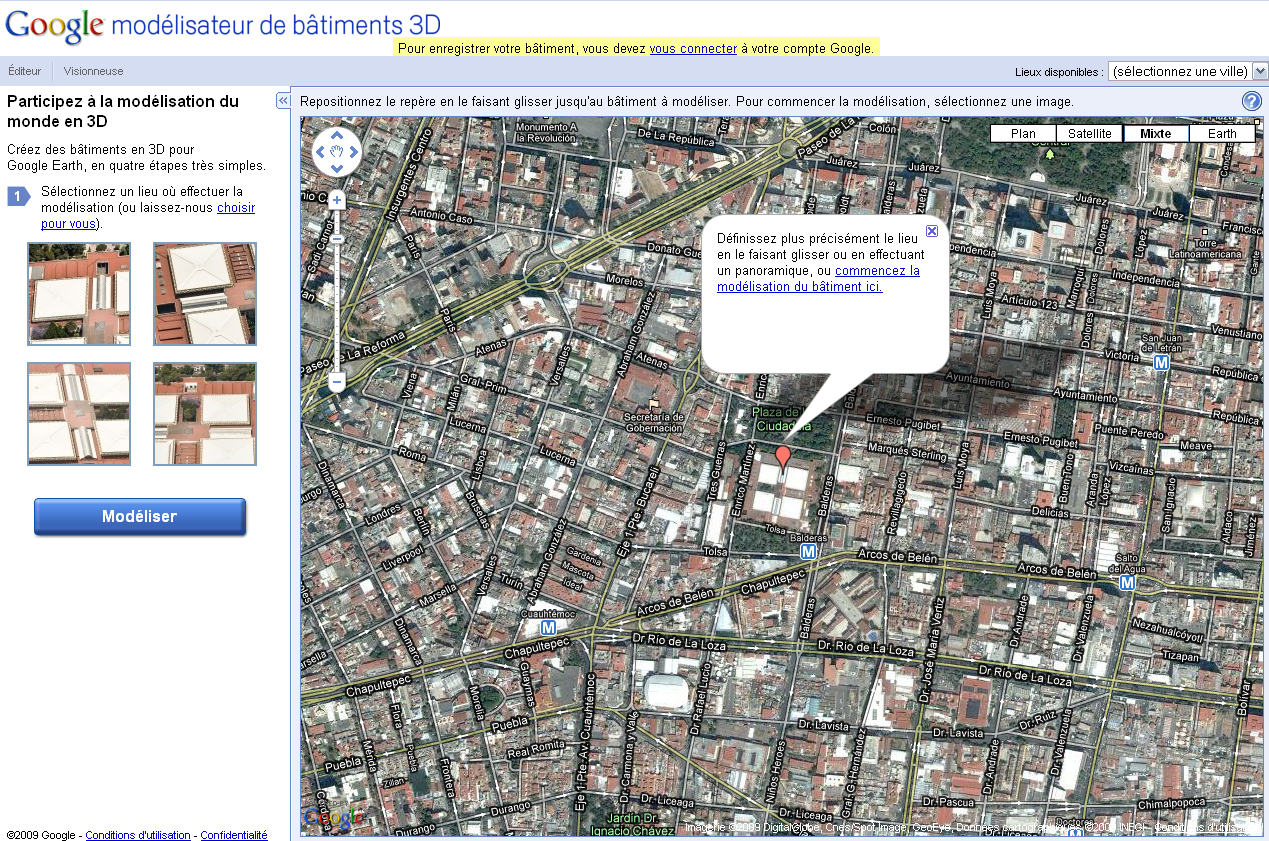Click the Google logo in the header

(55, 26)
